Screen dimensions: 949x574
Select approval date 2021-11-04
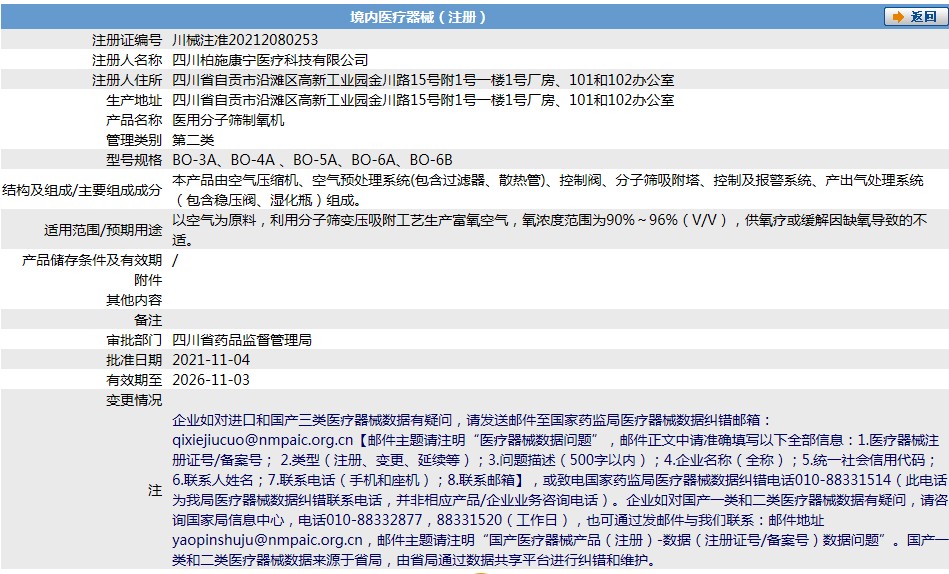coord(211,360)
